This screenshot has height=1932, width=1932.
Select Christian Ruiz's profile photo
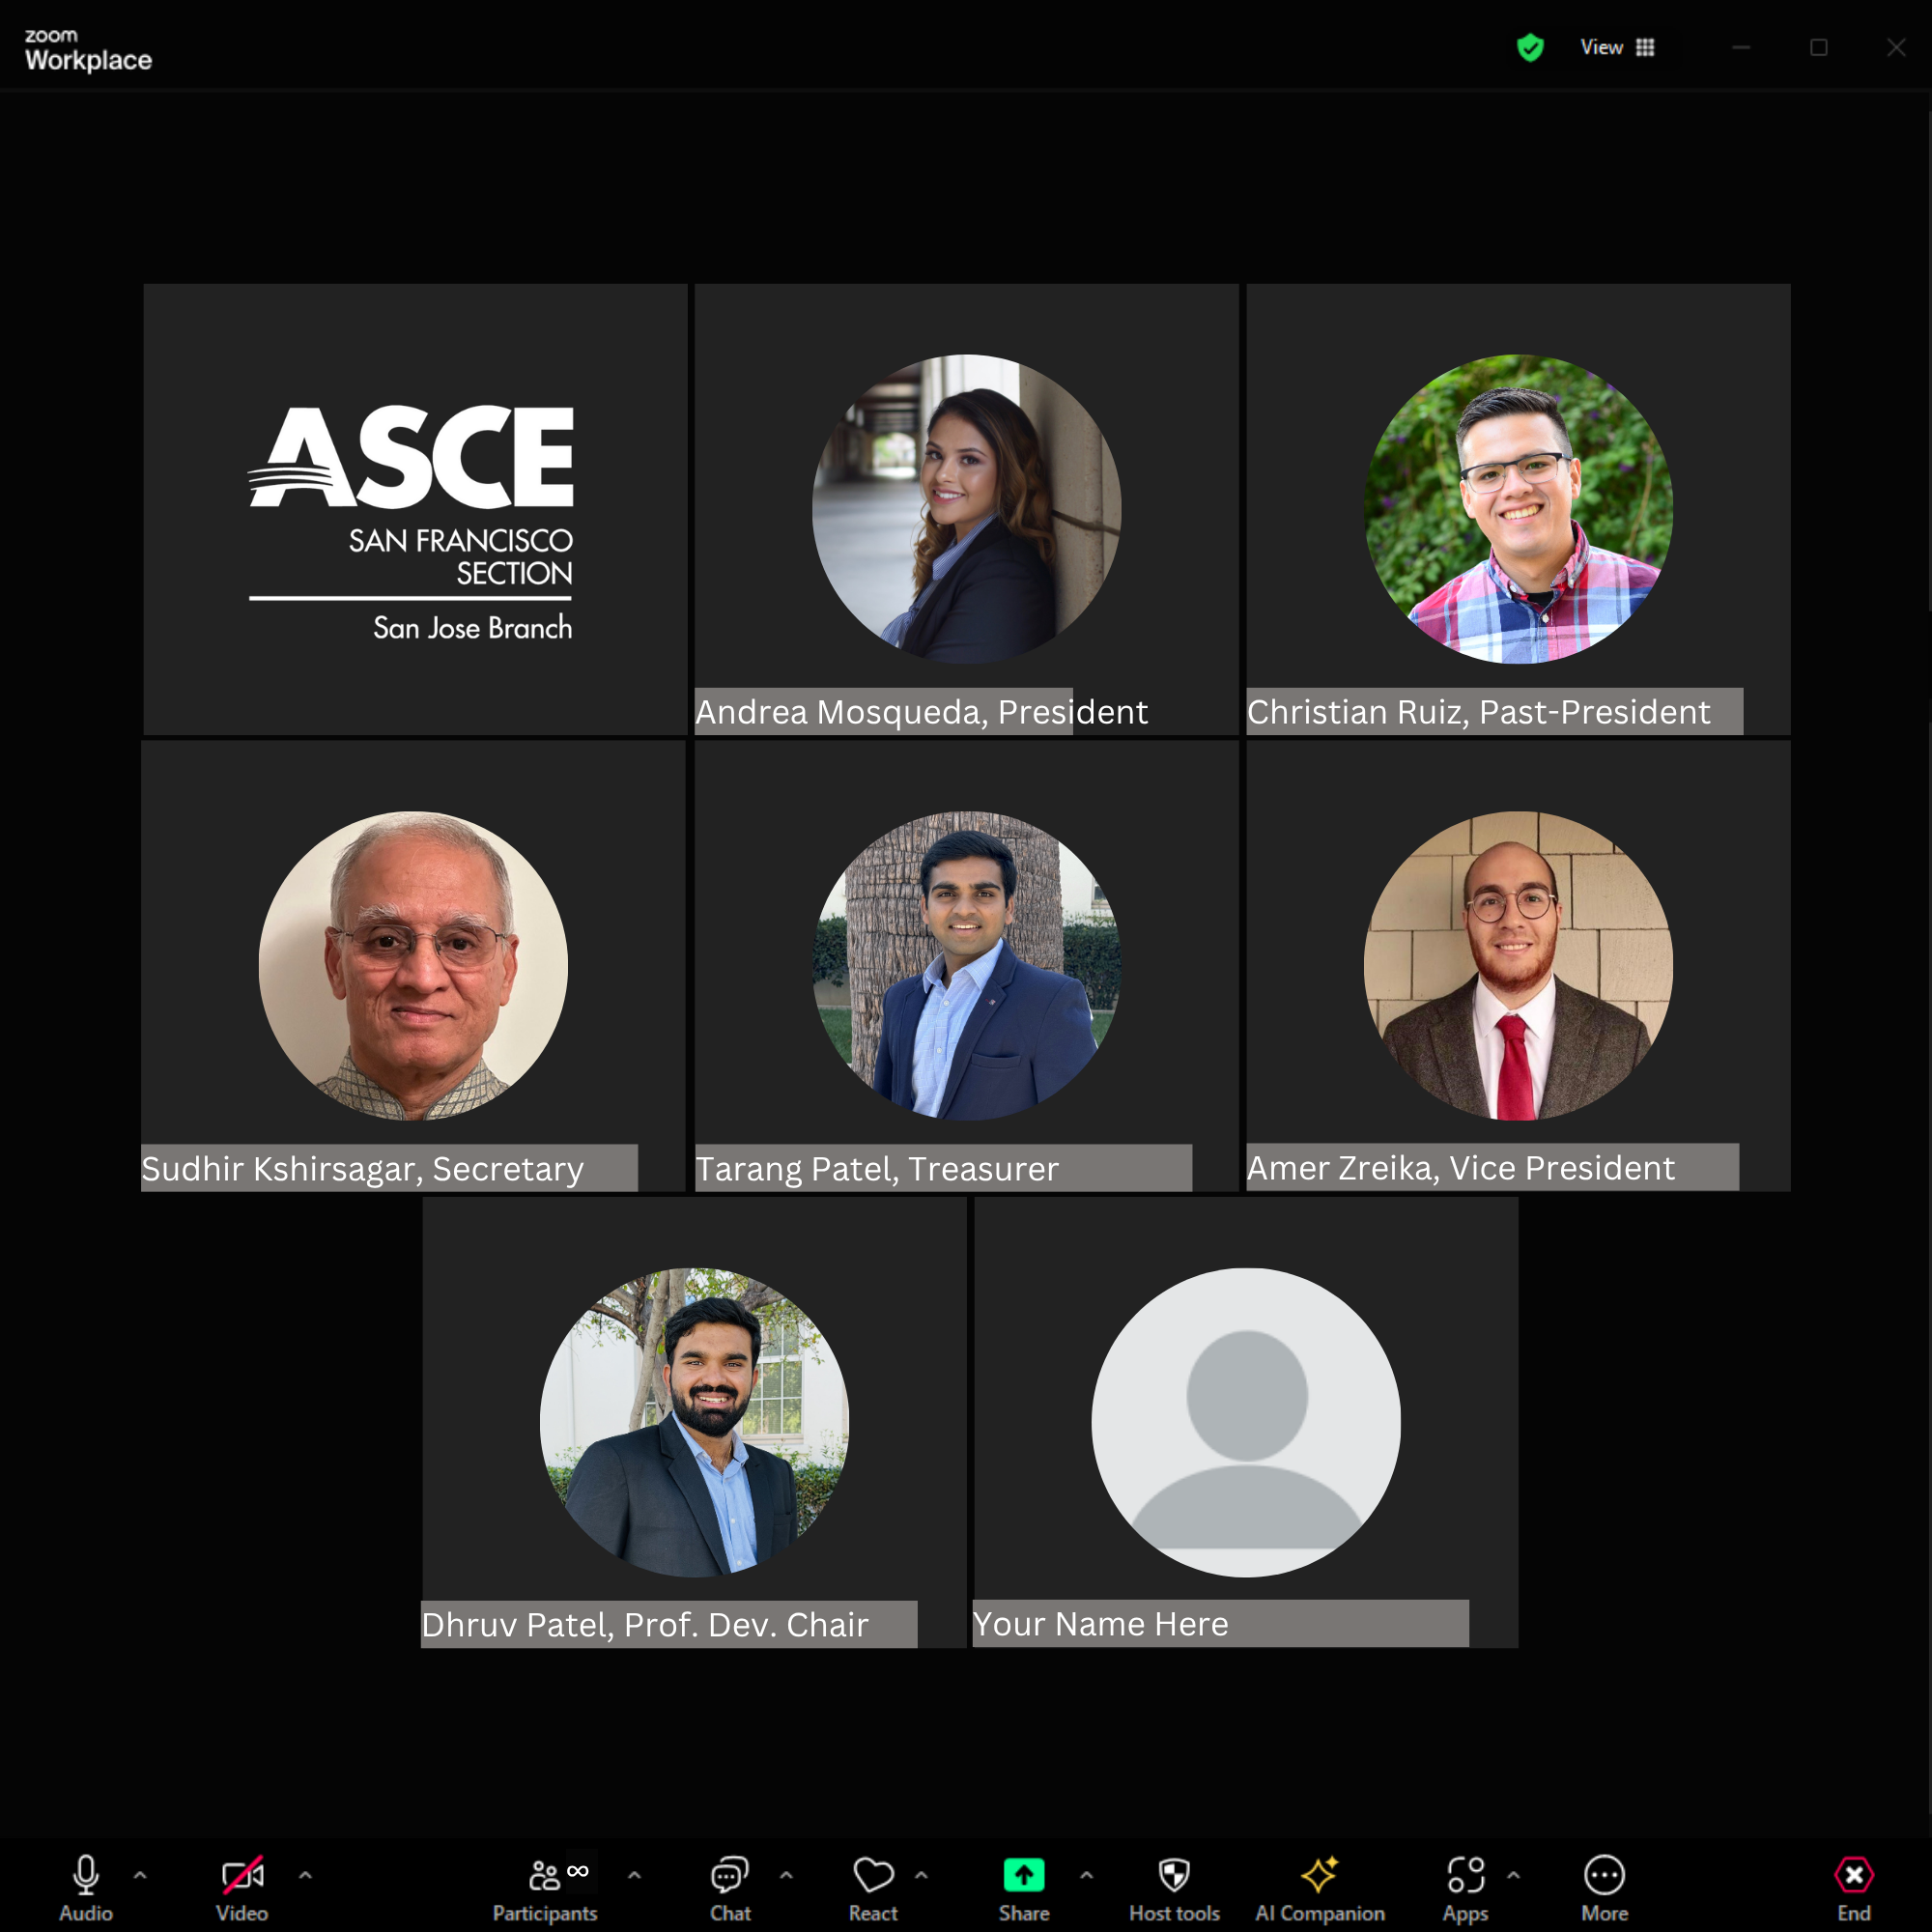(x=1518, y=509)
